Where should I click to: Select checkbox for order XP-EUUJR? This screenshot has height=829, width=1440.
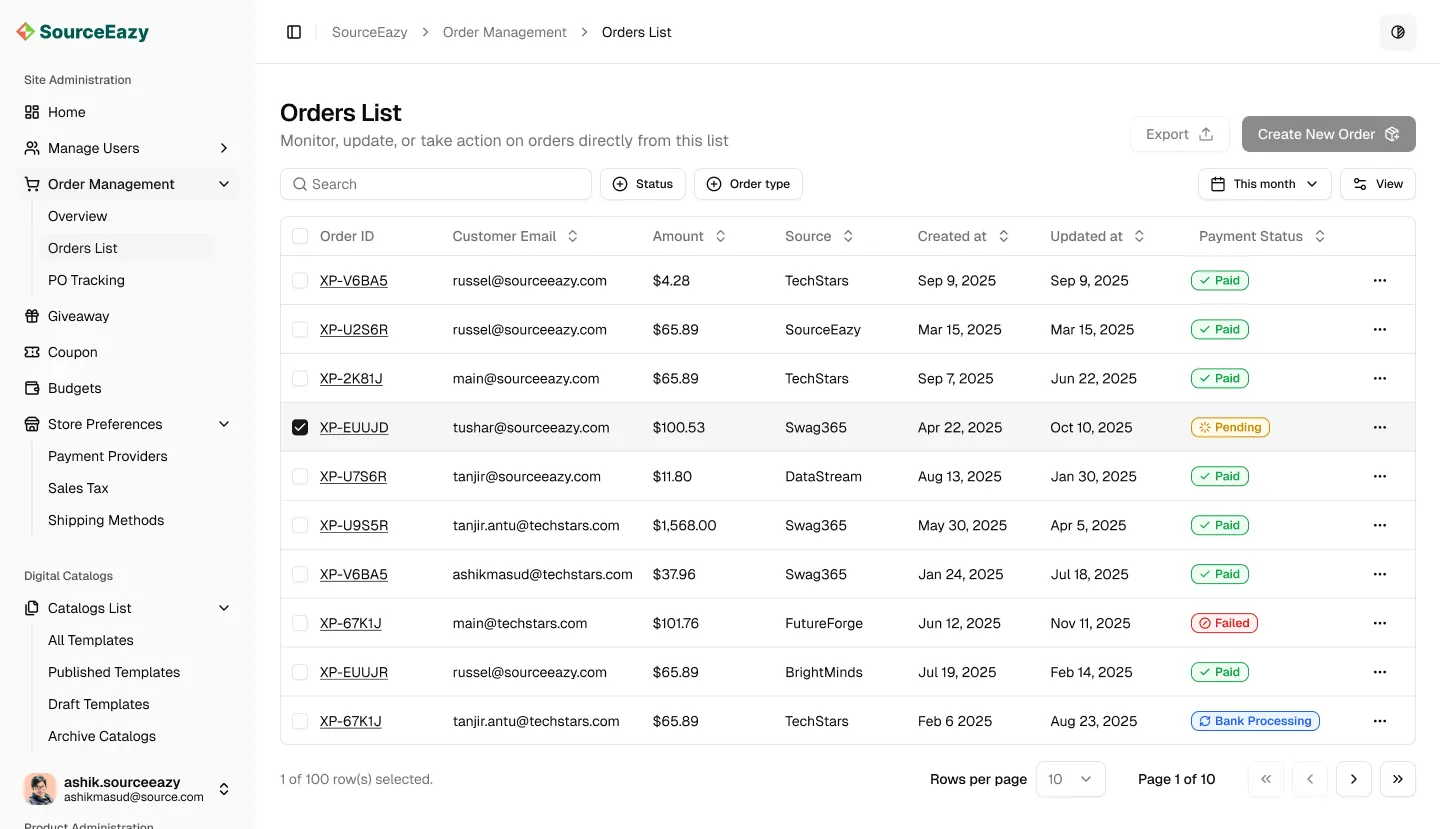click(300, 673)
